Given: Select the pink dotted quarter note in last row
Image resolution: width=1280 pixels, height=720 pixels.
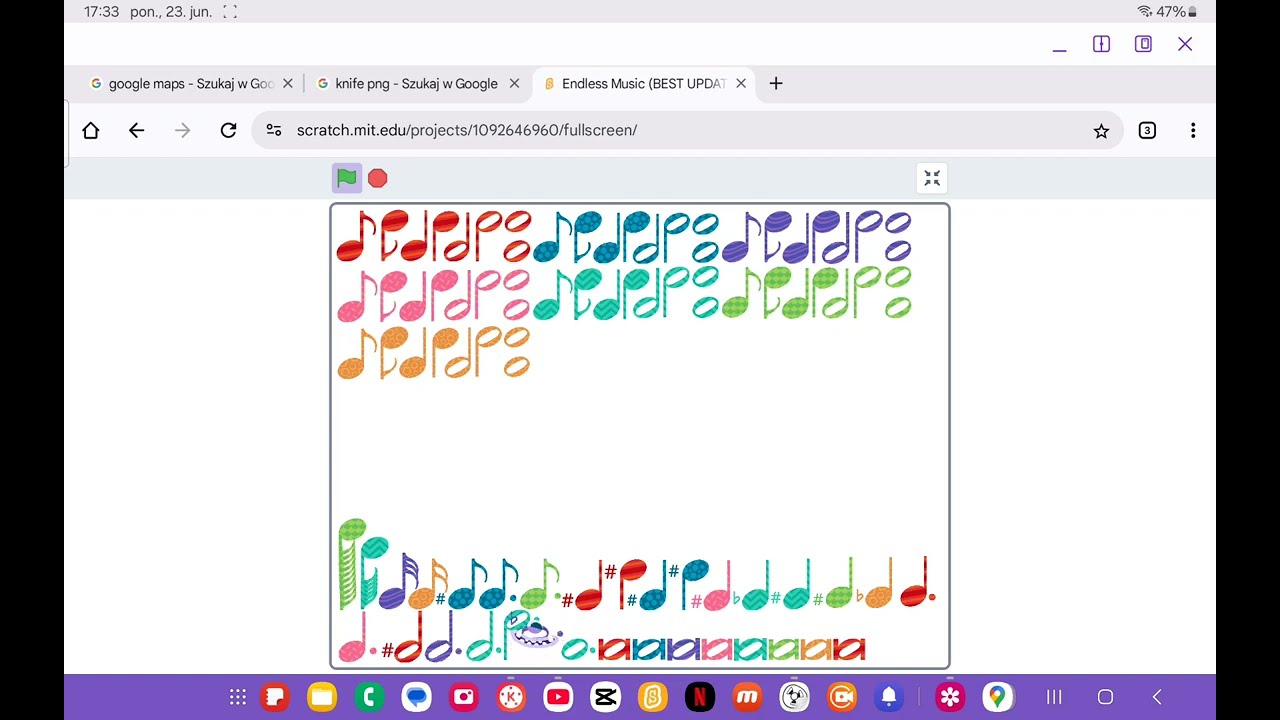Looking at the screenshot, I should pyautogui.click(x=357, y=638).
